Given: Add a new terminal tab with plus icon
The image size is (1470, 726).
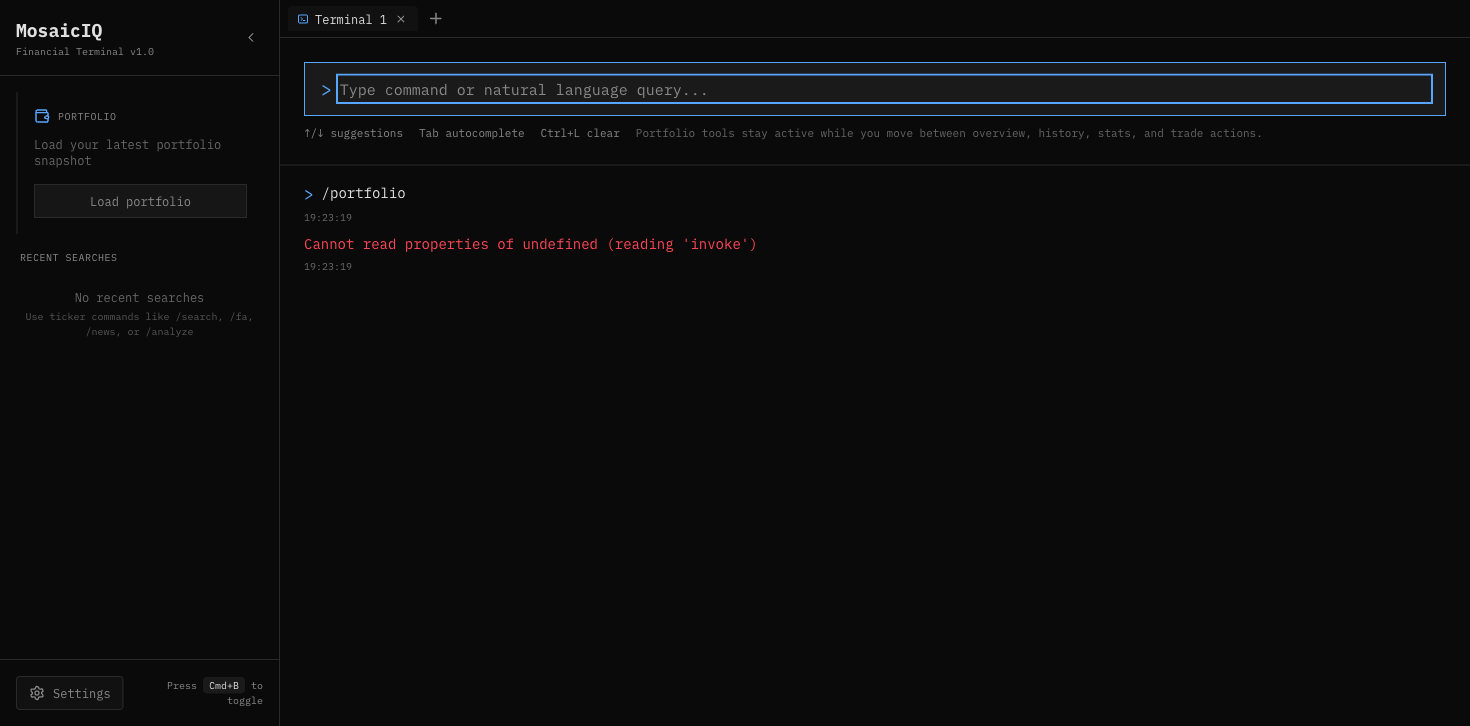Looking at the screenshot, I should (x=436, y=18).
